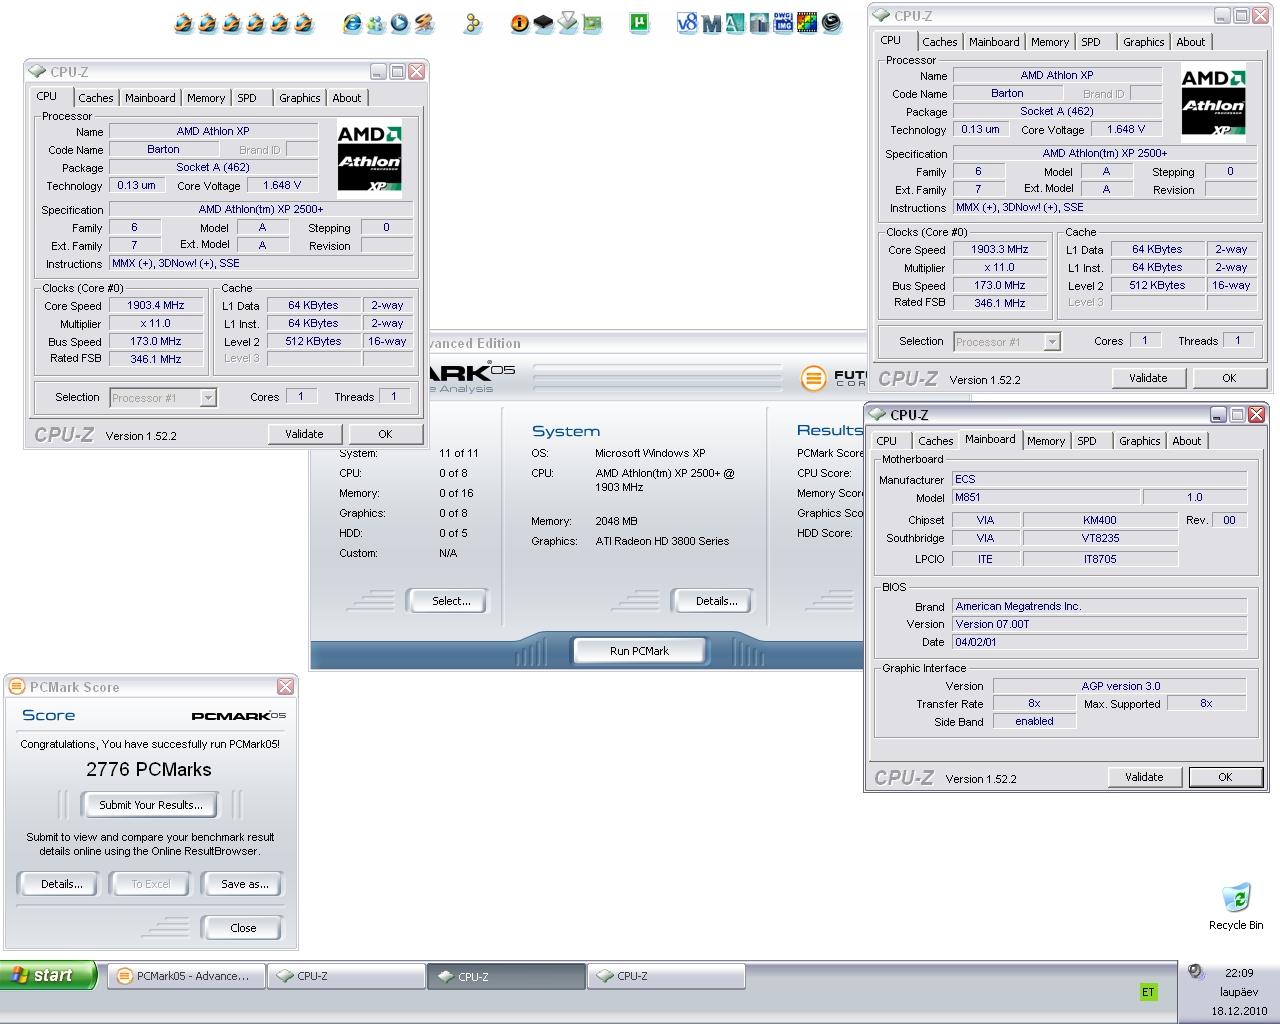Open About tab in left CPU-Z window
Image resolution: width=1280 pixels, height=1024 pixels.
(347, 98)
